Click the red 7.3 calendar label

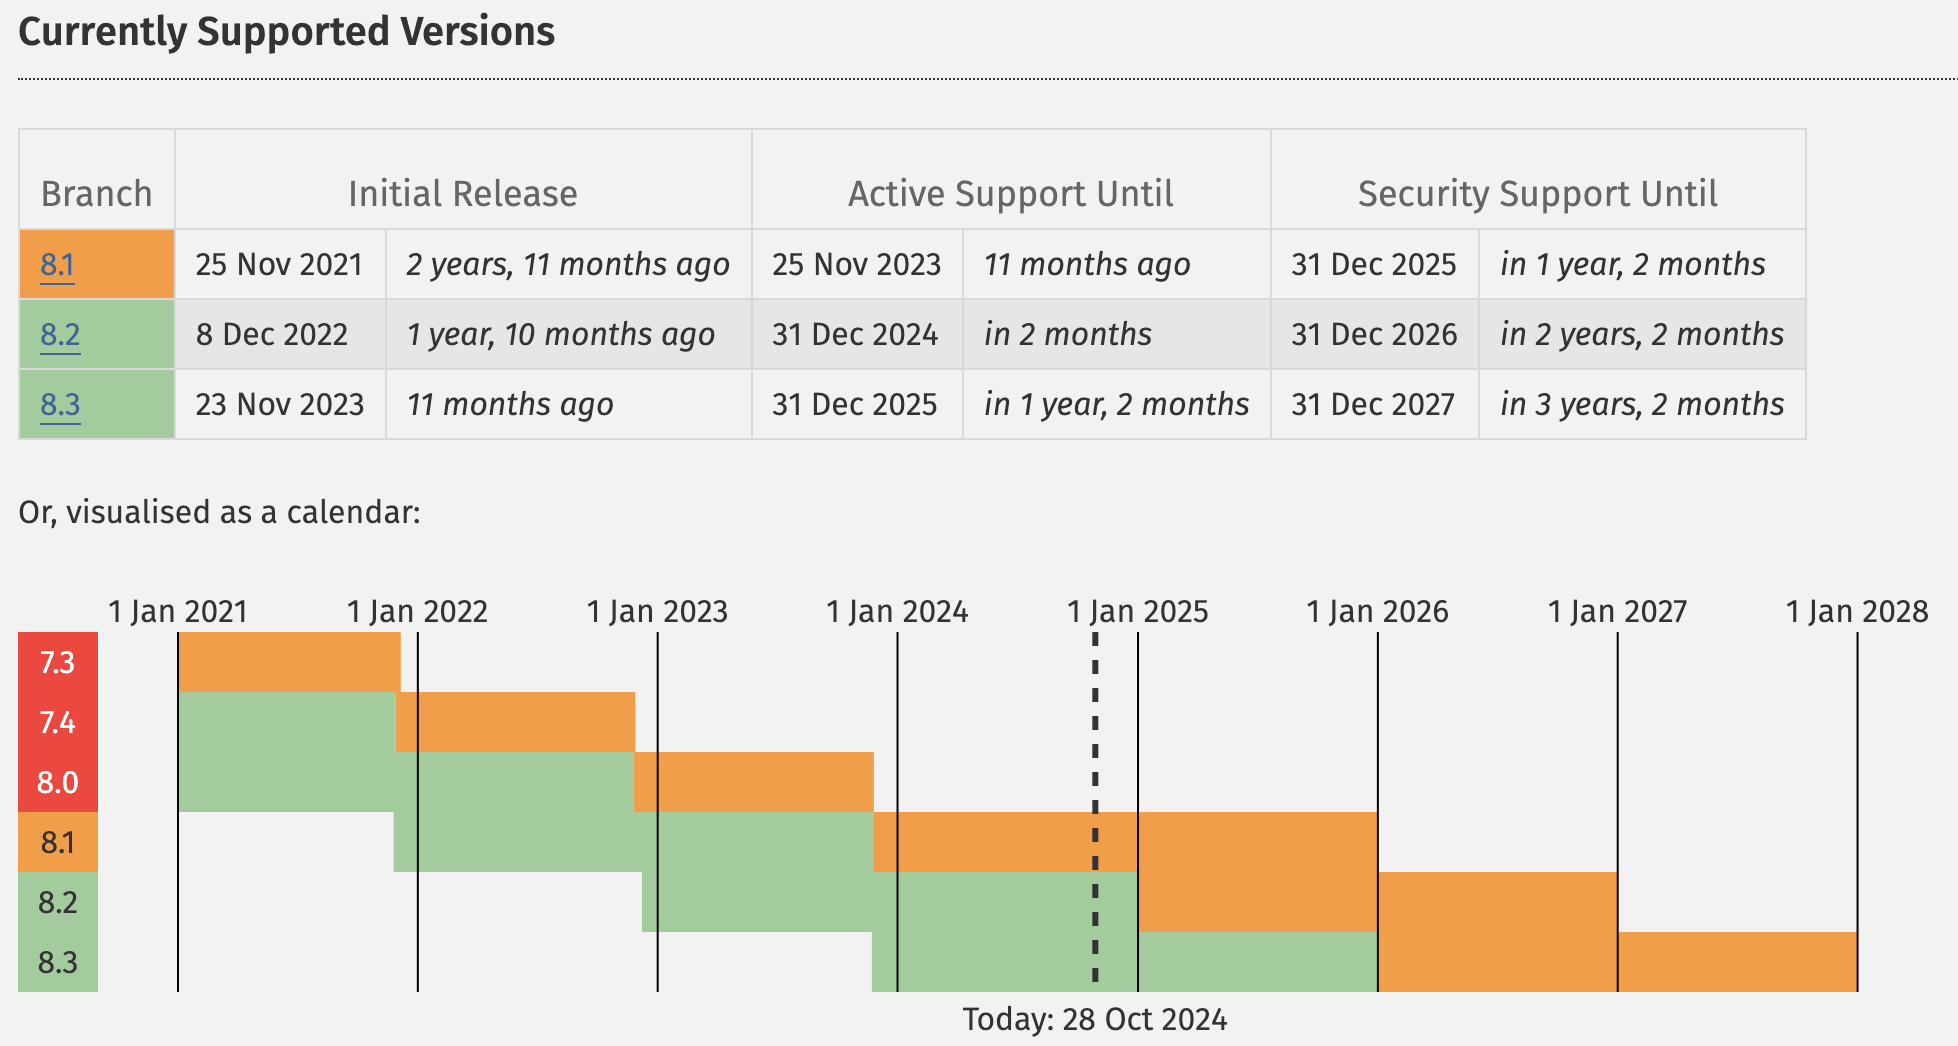(58, 662)
